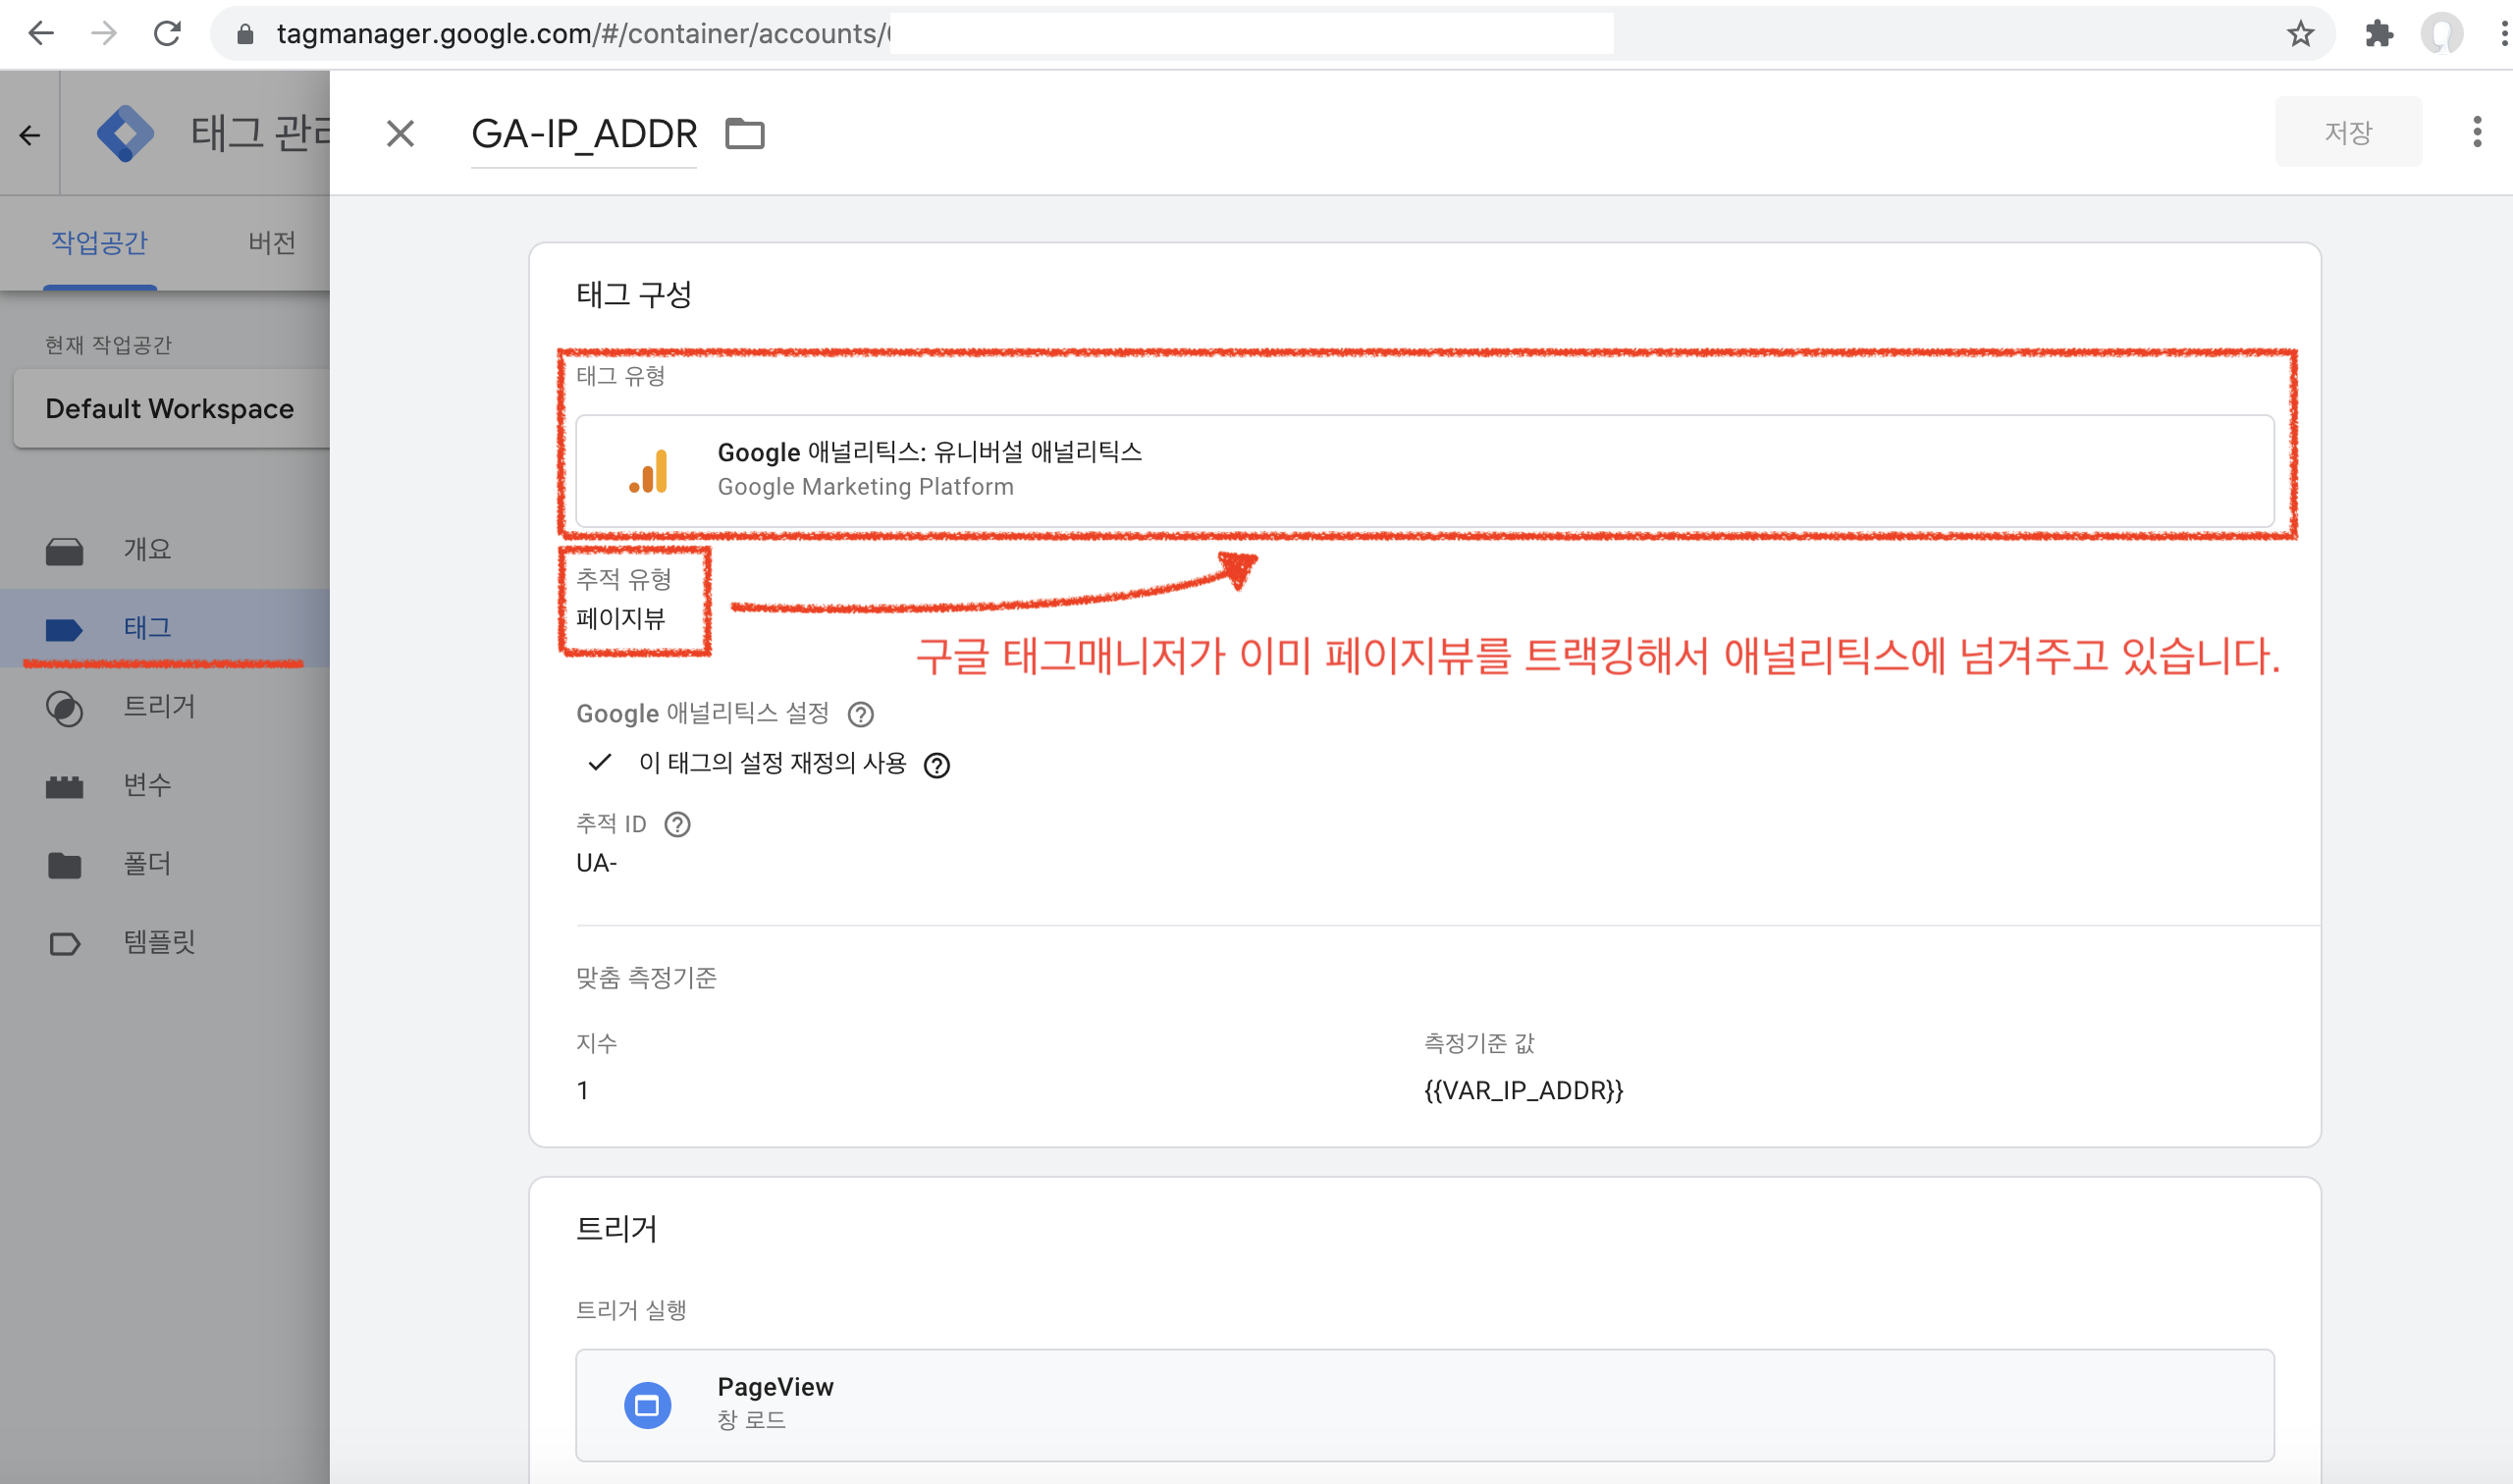Click the 저장 save button
The image size is (2513, 1484).
click(x=2347, y=132)
